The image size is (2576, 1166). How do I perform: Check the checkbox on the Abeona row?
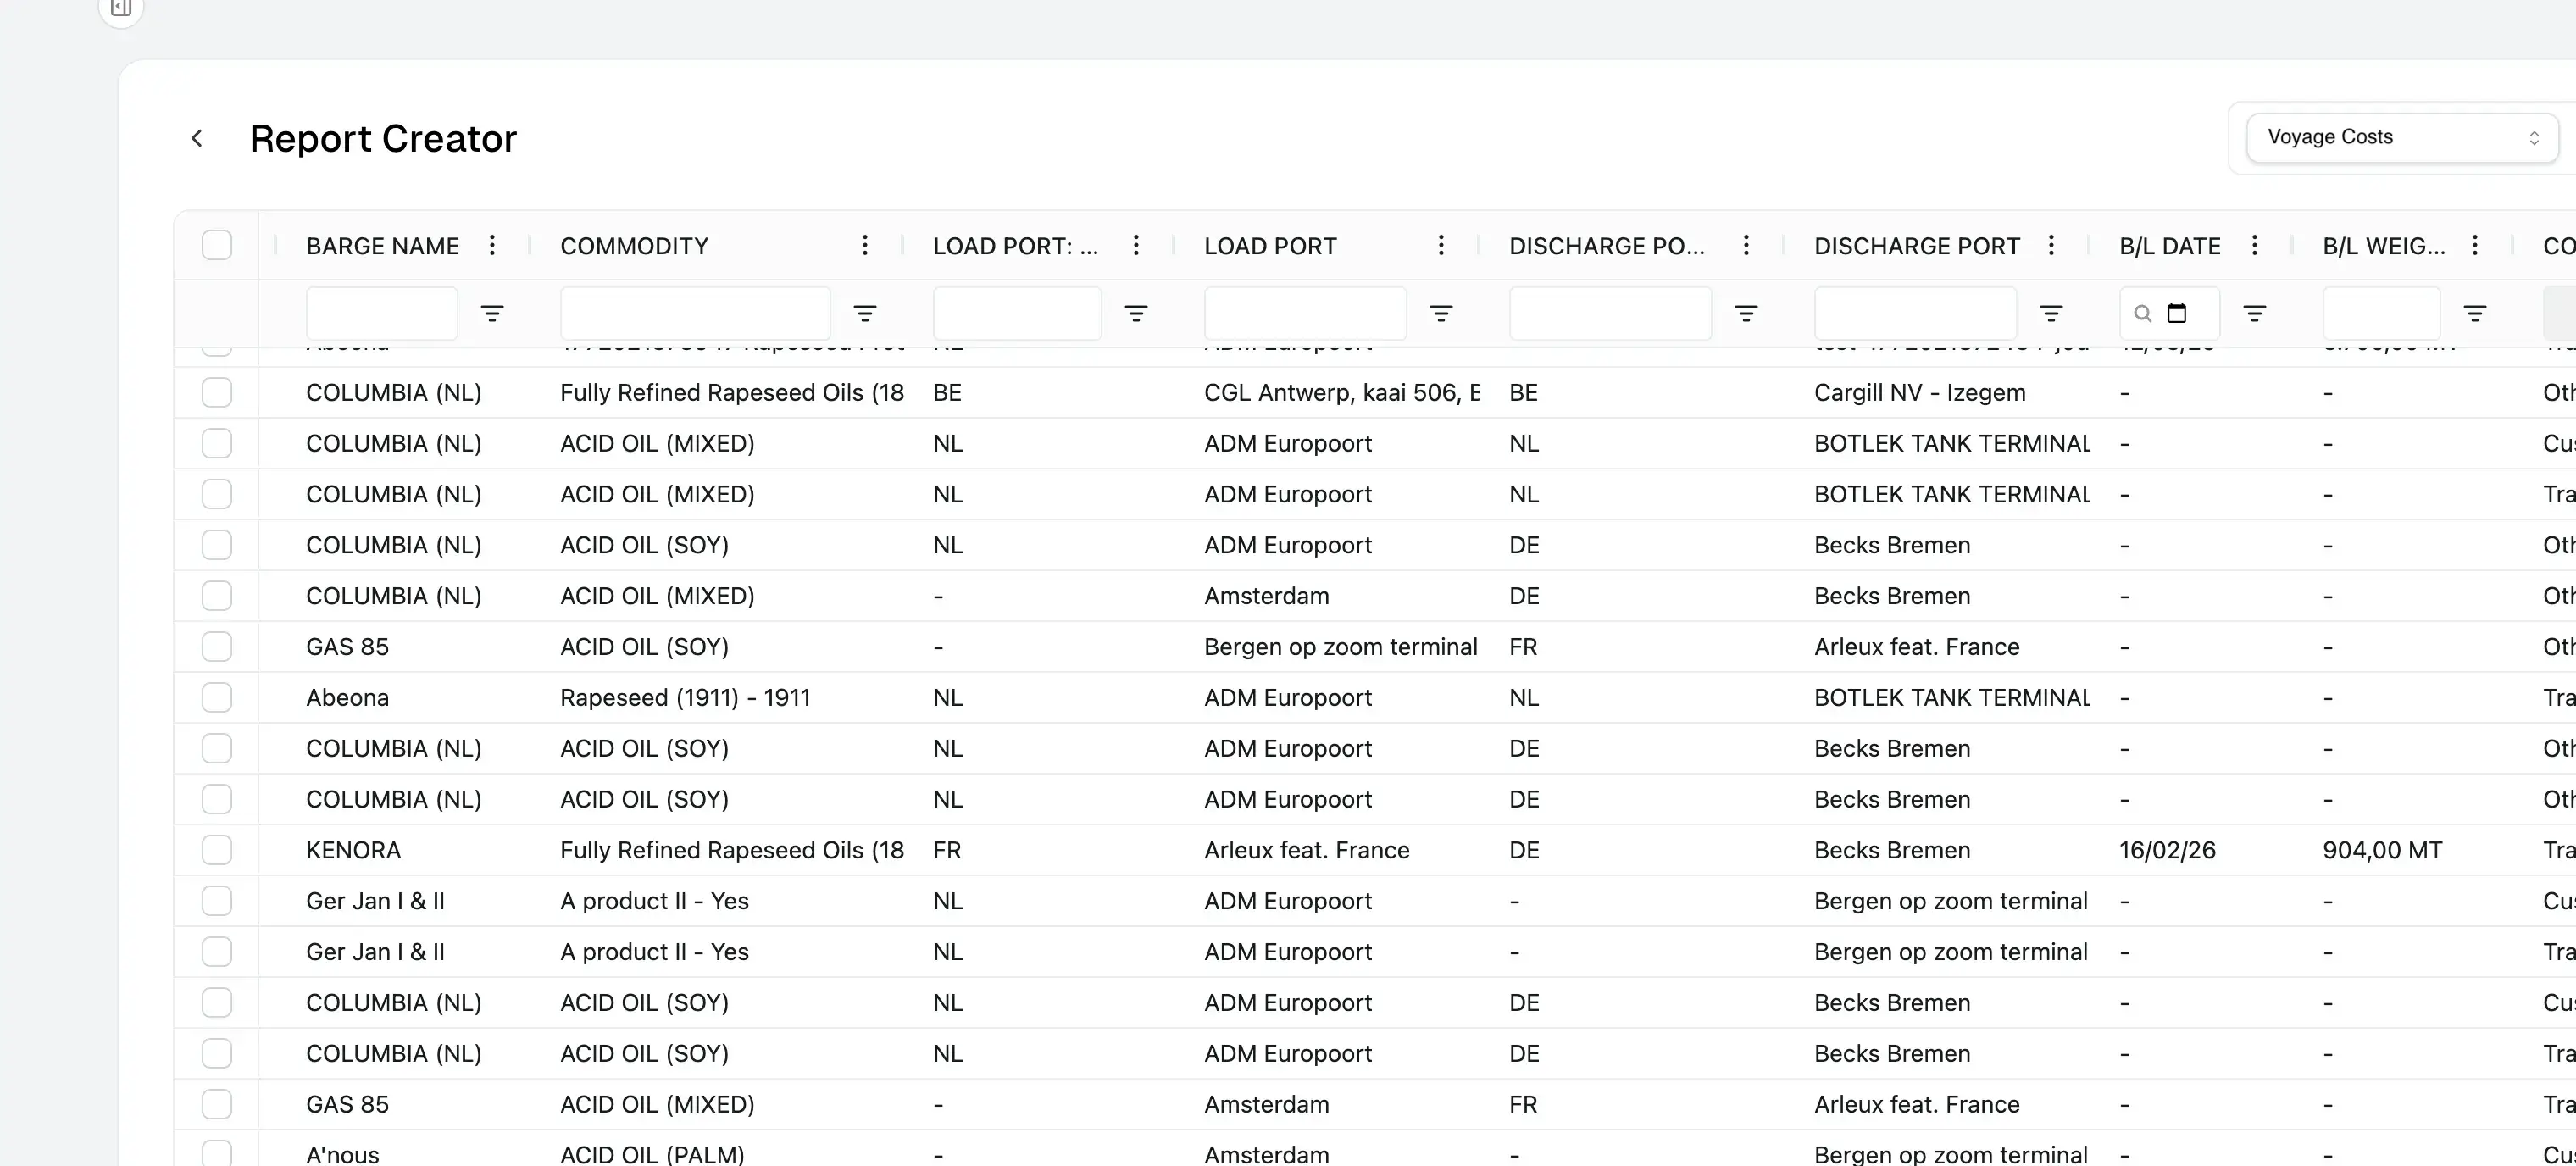216,697
